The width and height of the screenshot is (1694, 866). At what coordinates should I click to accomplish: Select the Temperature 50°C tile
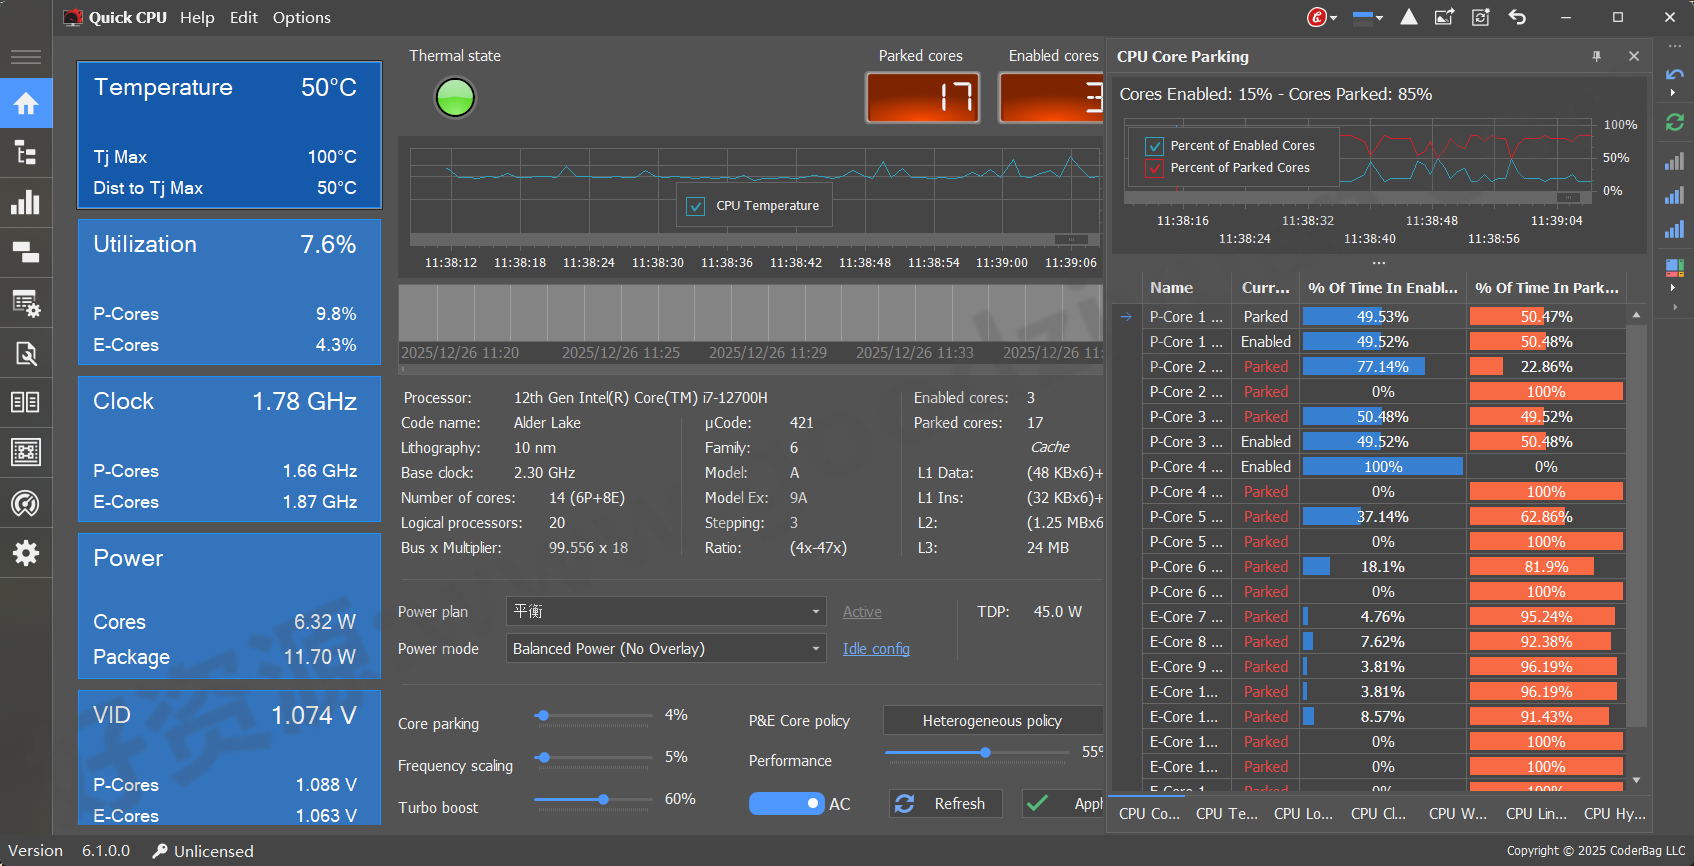click(x=229, y=135)
